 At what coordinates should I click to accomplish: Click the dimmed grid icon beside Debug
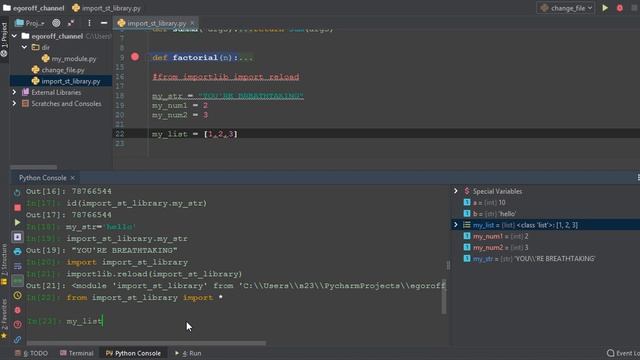coord(634,8)
